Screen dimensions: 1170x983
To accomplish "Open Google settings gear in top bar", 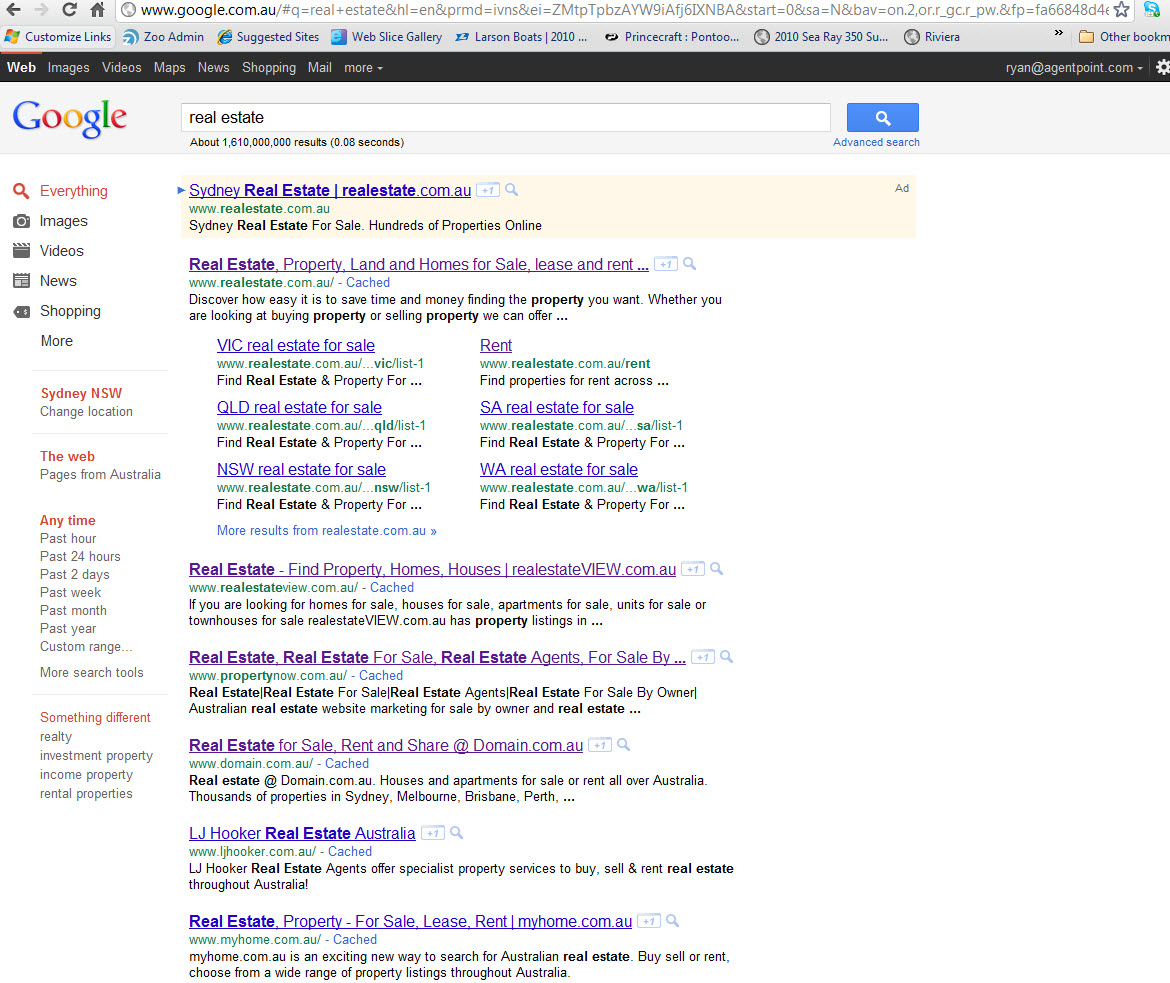I will (1162, 68).
